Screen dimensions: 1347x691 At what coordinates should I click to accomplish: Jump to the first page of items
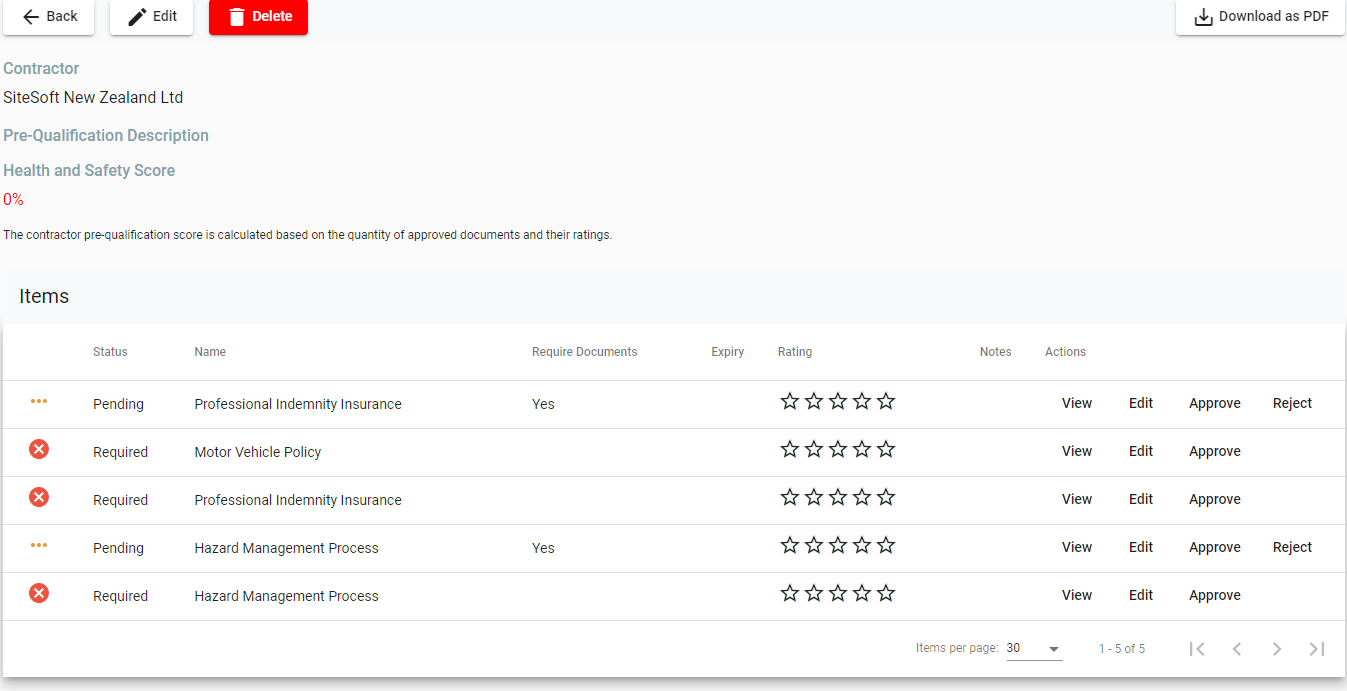point(1196,649)
